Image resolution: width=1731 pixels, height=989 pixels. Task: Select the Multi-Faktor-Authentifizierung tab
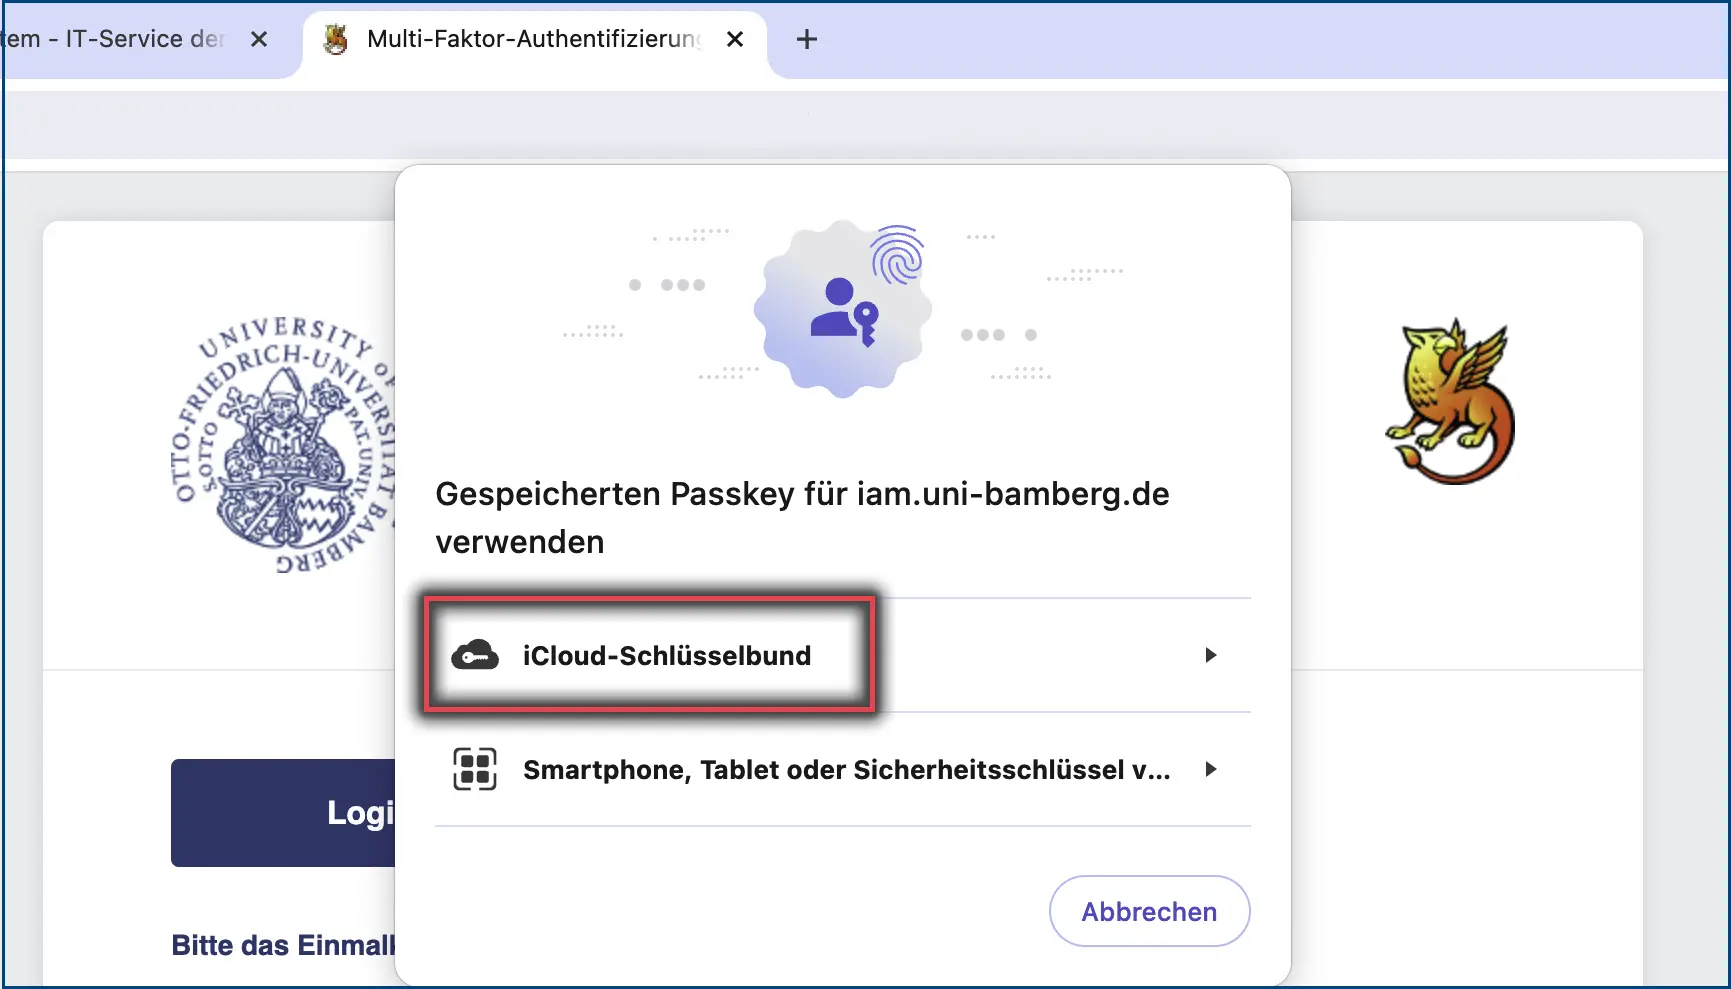click(535, 39)
